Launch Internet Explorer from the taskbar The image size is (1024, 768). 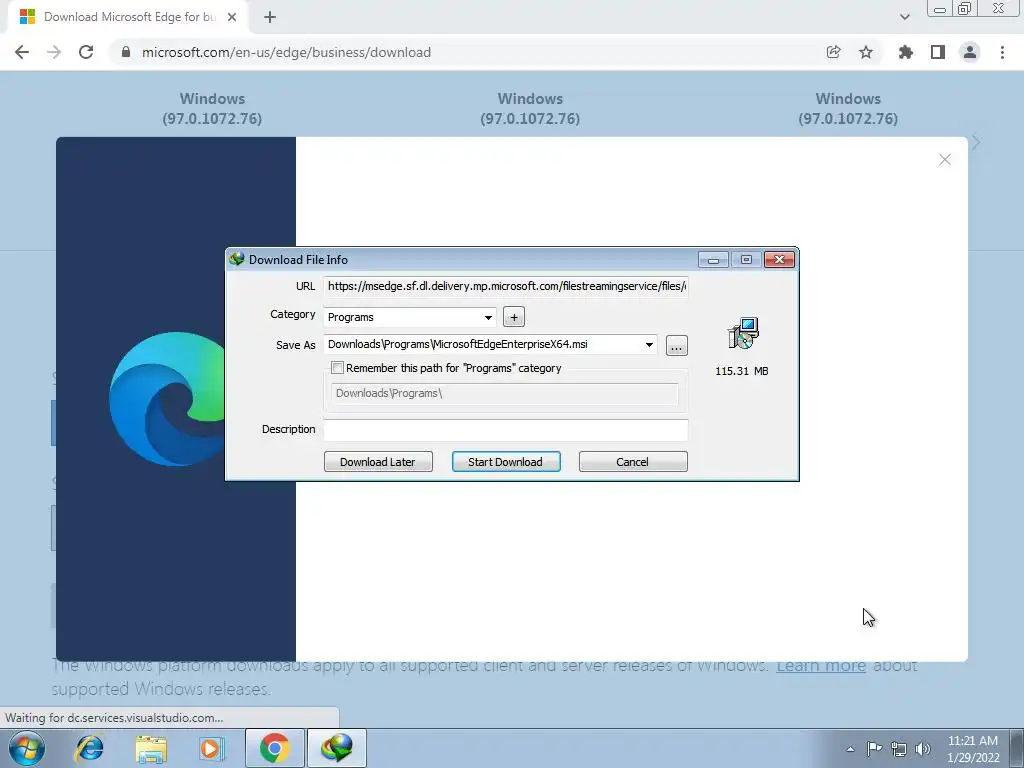point(89,749)
